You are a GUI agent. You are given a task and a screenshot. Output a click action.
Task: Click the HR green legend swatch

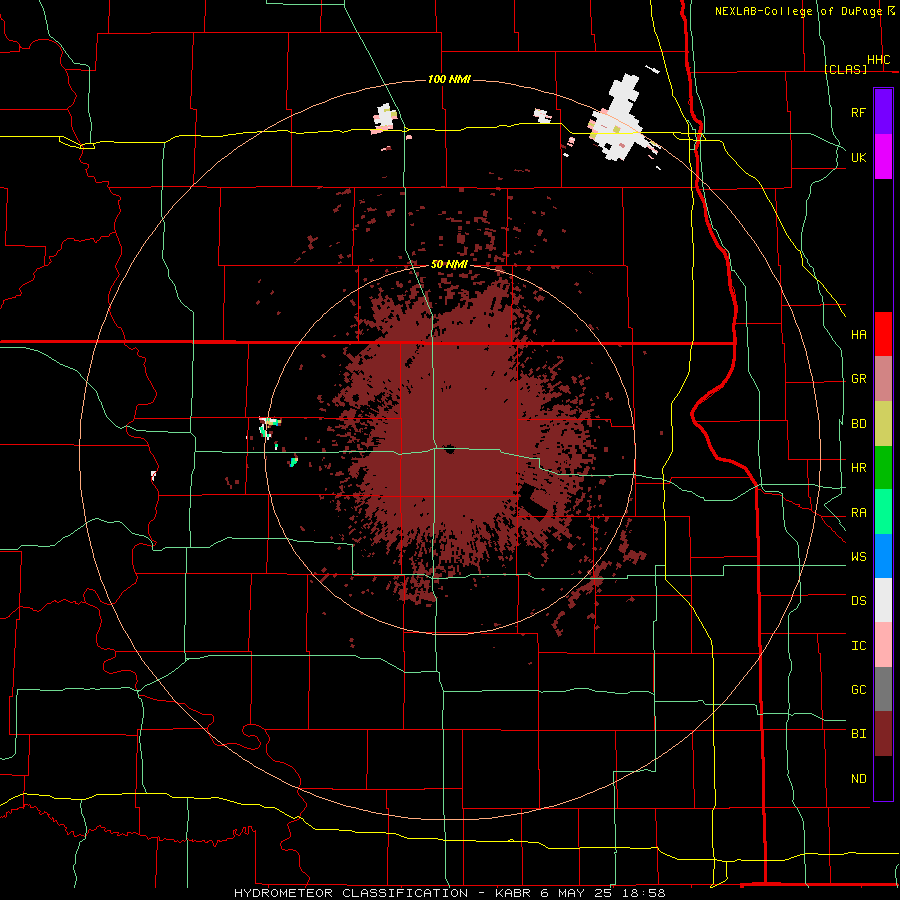[883, 467]
